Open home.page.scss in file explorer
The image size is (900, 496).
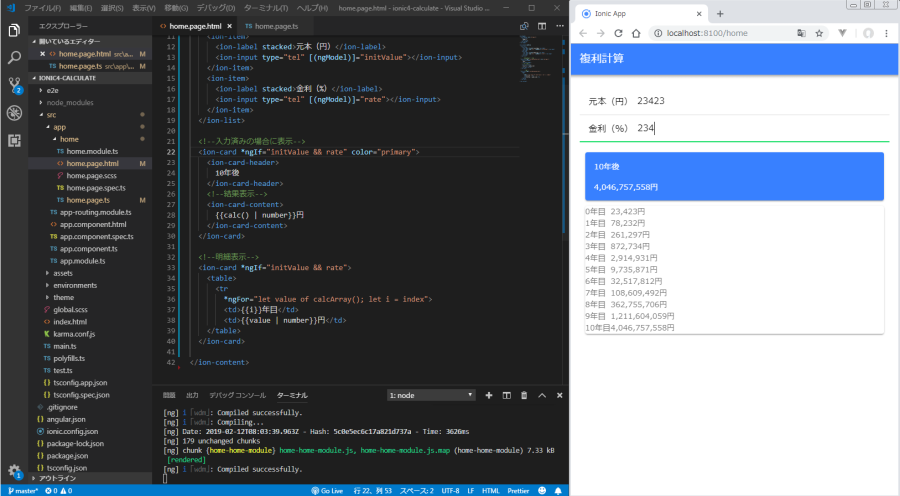pyautogui.click(x=92, y=175)
